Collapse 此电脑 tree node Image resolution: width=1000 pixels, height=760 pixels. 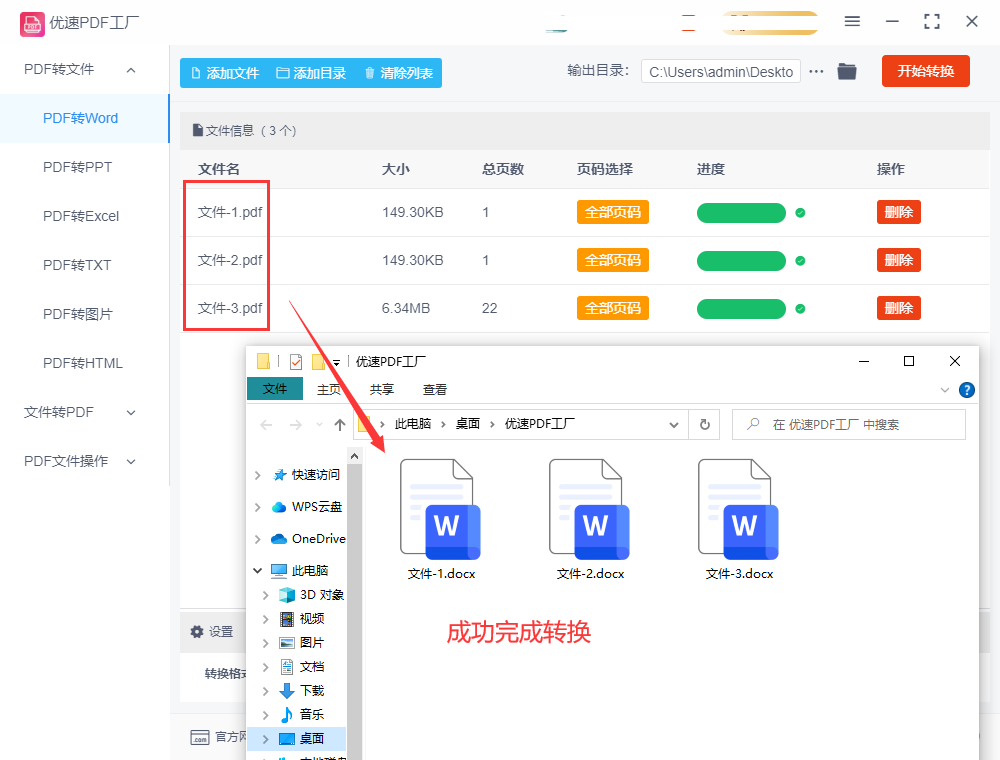click(x=257, y=571)
